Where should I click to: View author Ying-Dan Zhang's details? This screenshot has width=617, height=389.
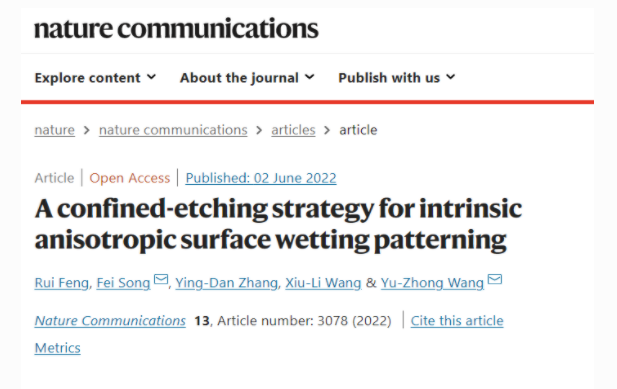tap(227, 283)
